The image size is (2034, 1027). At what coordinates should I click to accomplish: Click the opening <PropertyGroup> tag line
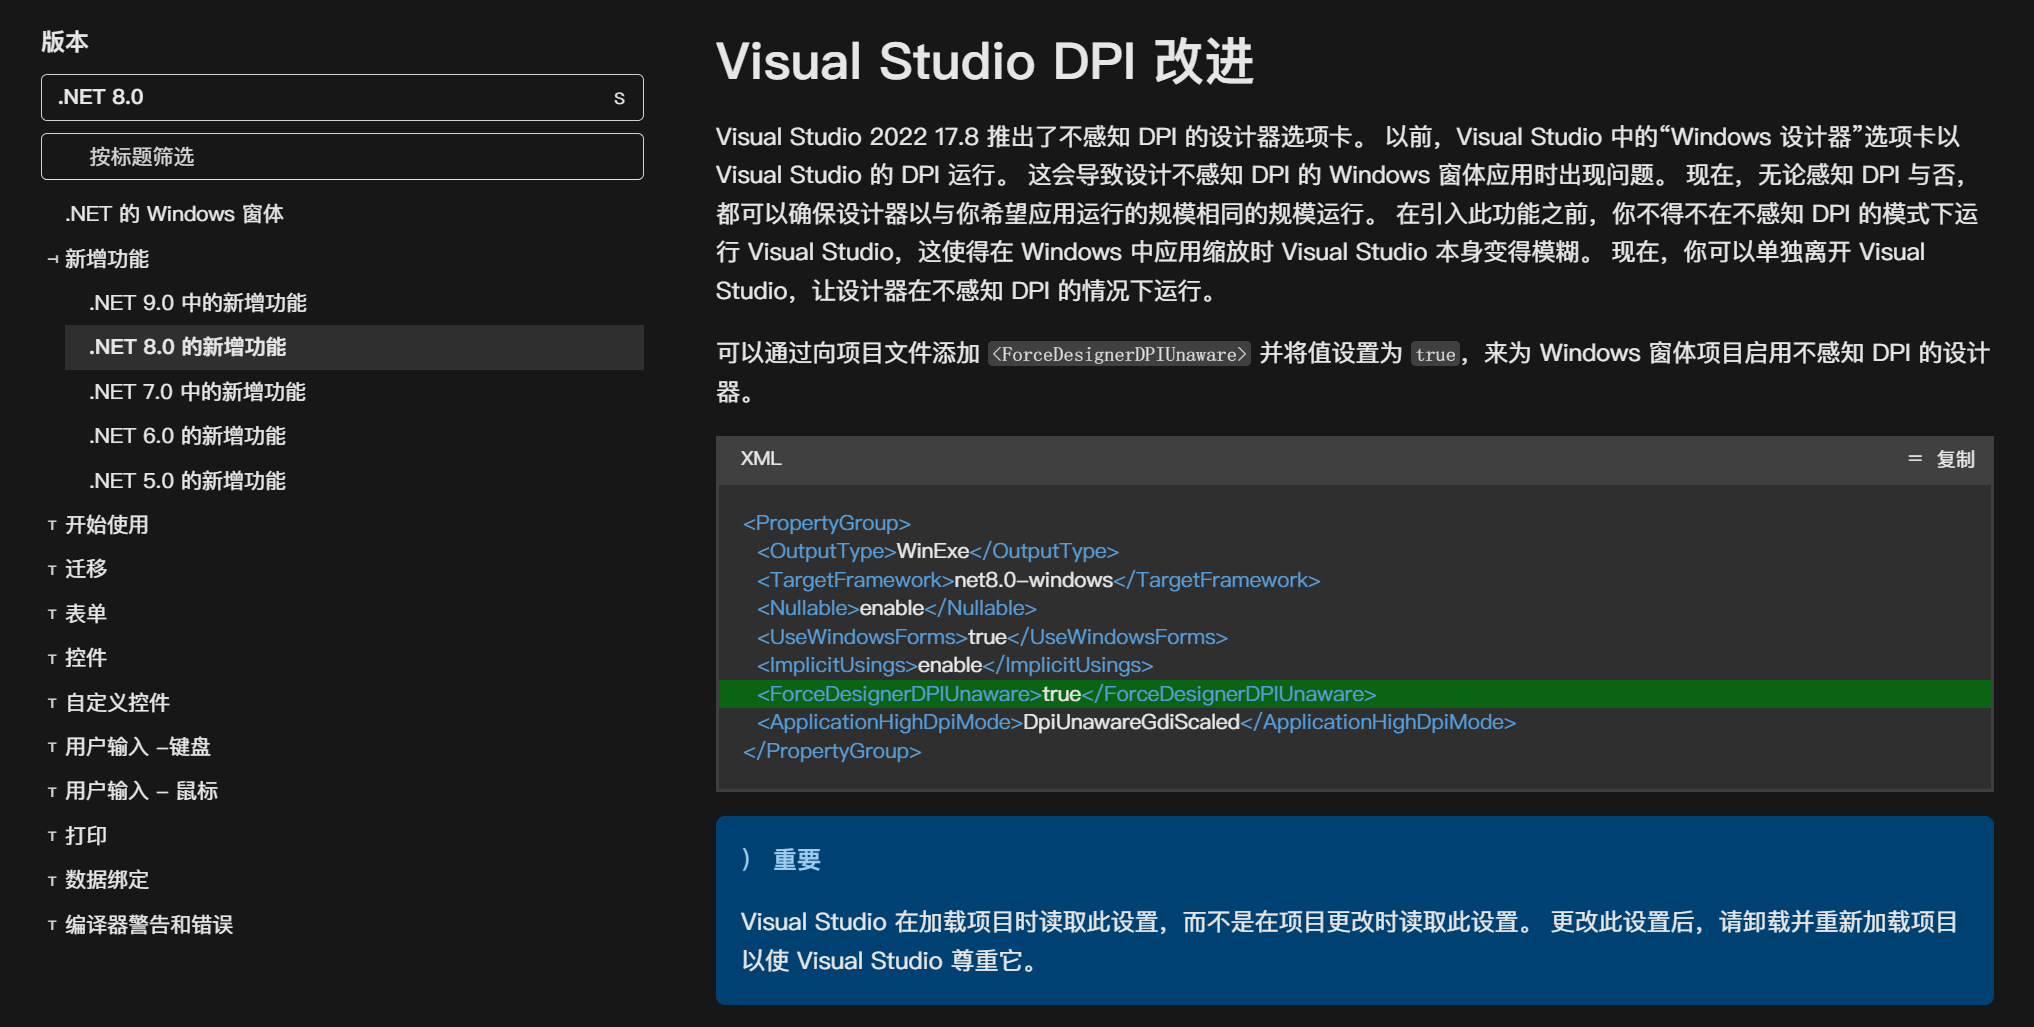[827, 523]
